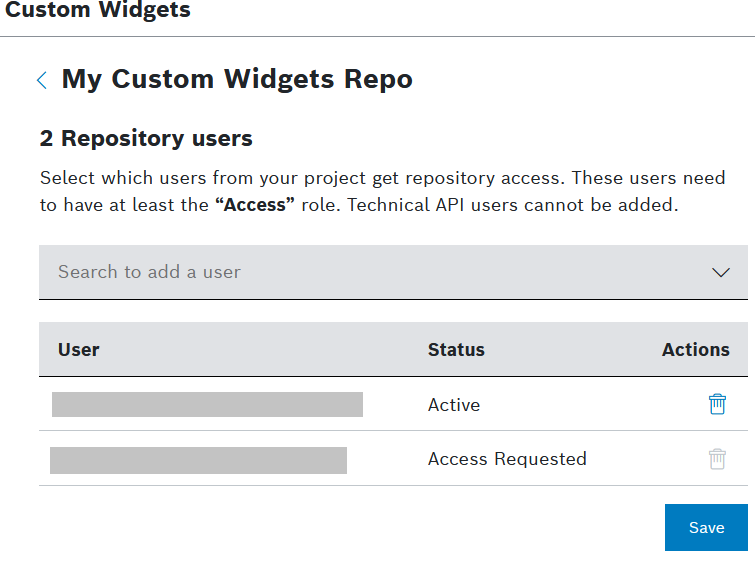The width and height of the screenshot is (755, 567).
Task: Click the Custom Widgets page header
Action: pos(98,11)
